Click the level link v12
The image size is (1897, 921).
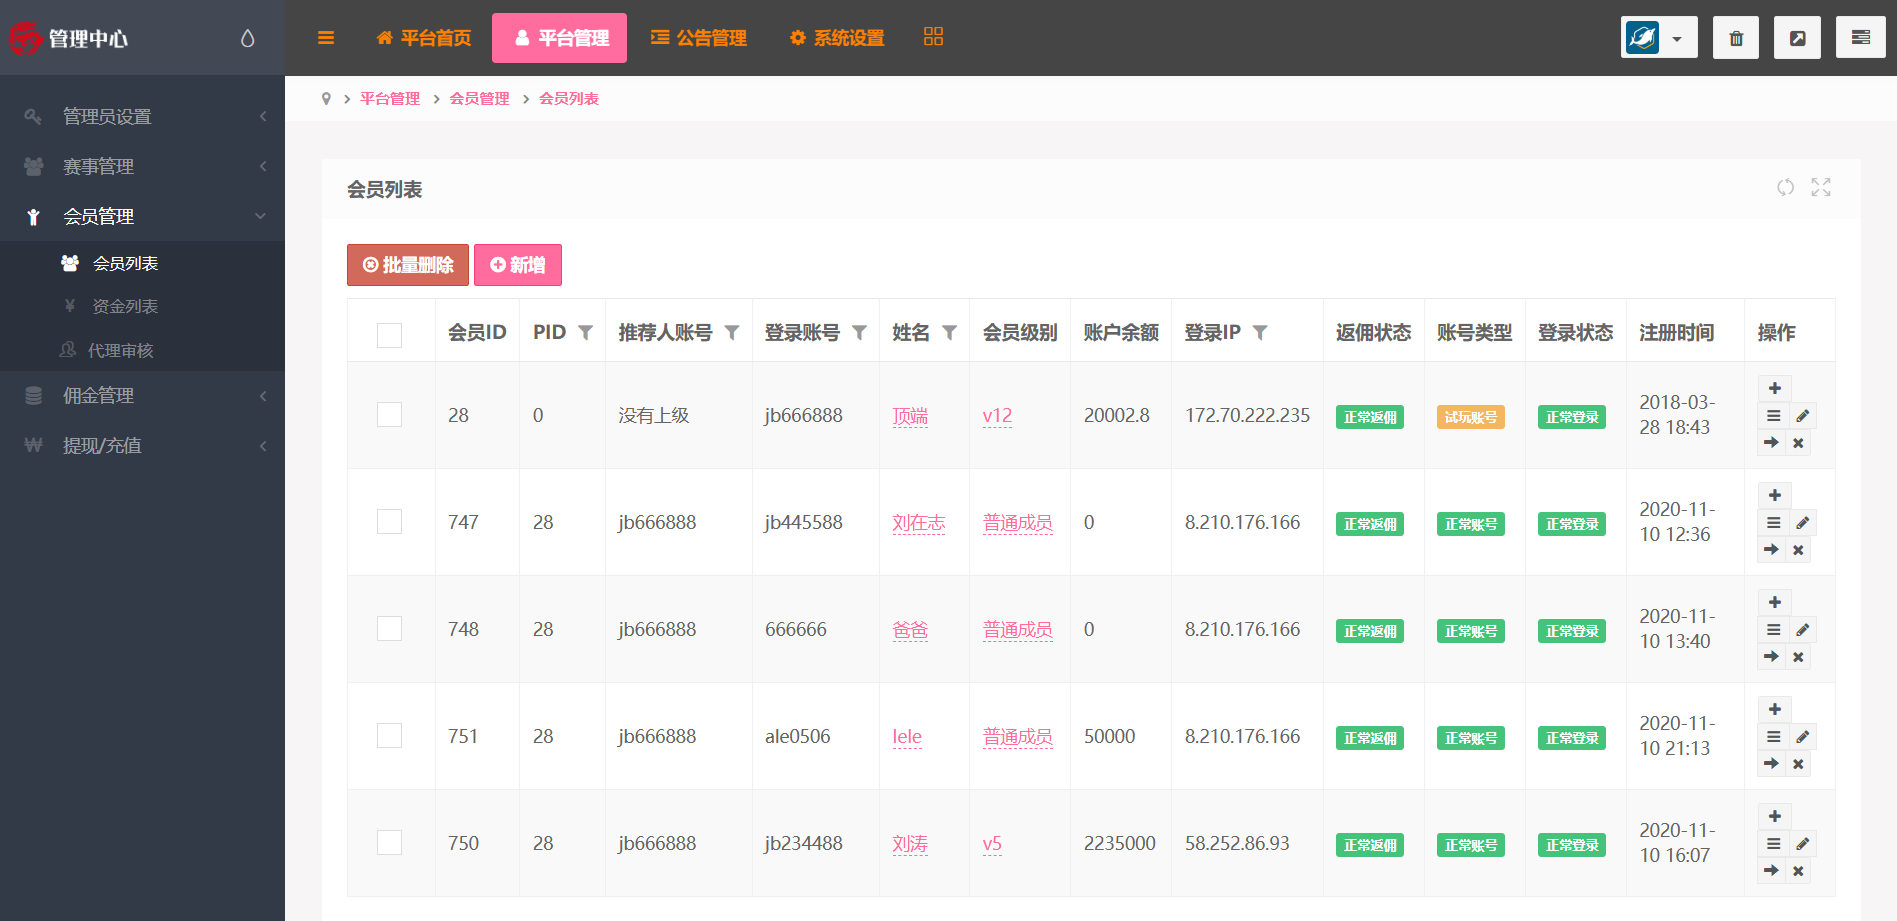tap(997, 415)
